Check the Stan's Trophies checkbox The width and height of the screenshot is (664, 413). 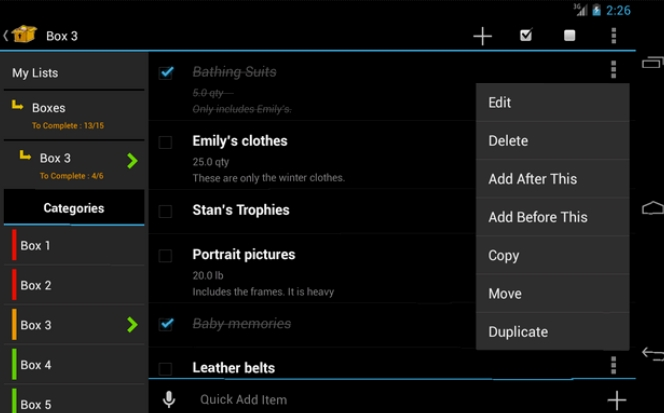165,211
